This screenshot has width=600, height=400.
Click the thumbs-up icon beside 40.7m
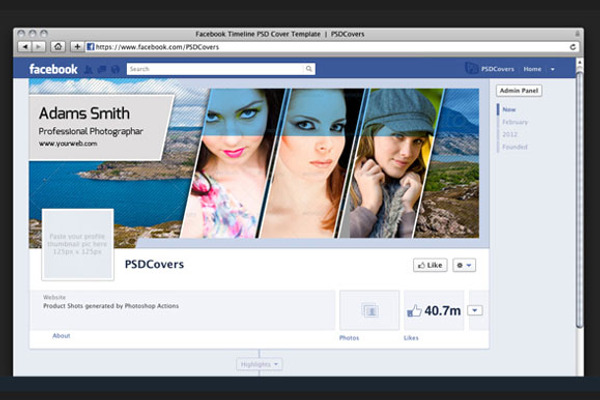(414, 311)
